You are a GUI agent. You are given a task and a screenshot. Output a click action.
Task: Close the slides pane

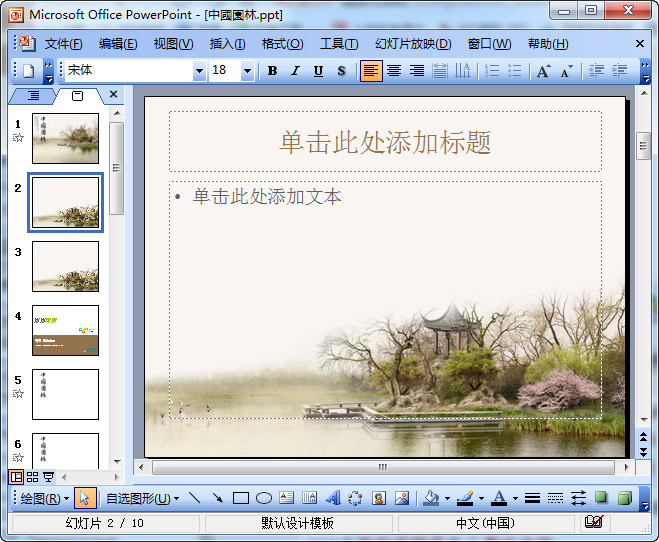113,95
